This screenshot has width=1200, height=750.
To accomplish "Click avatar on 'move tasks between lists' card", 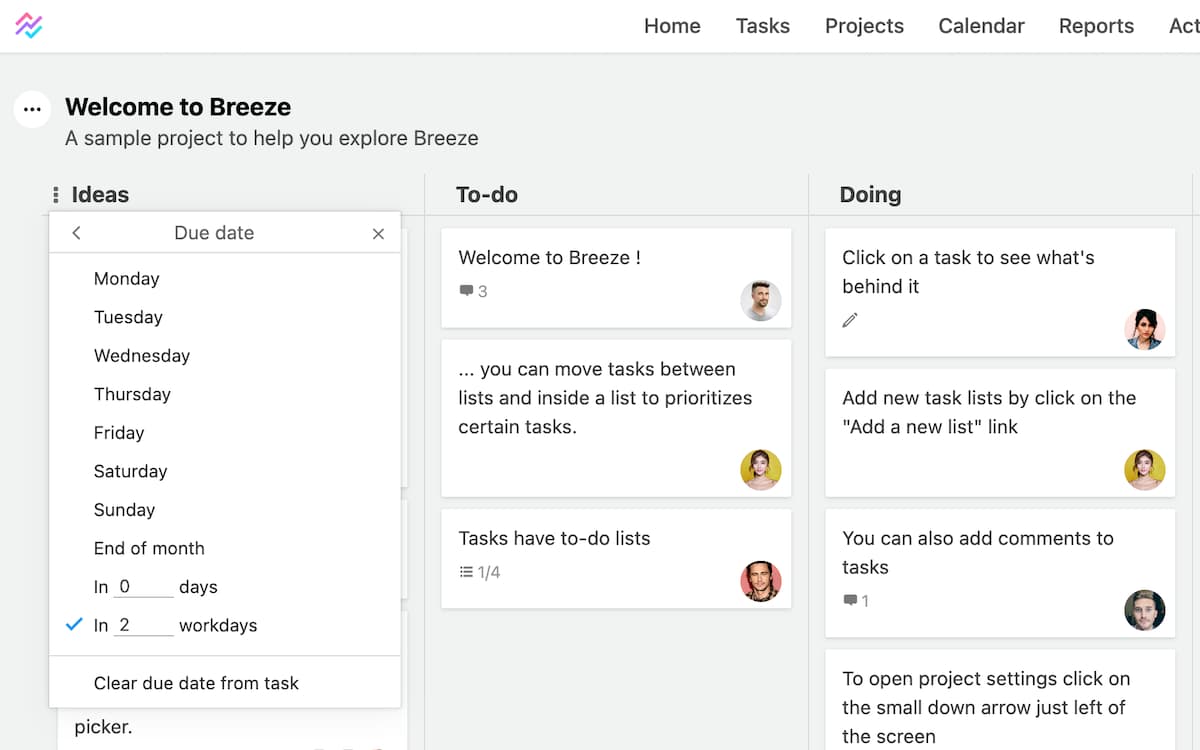I will tap(761, 469).
